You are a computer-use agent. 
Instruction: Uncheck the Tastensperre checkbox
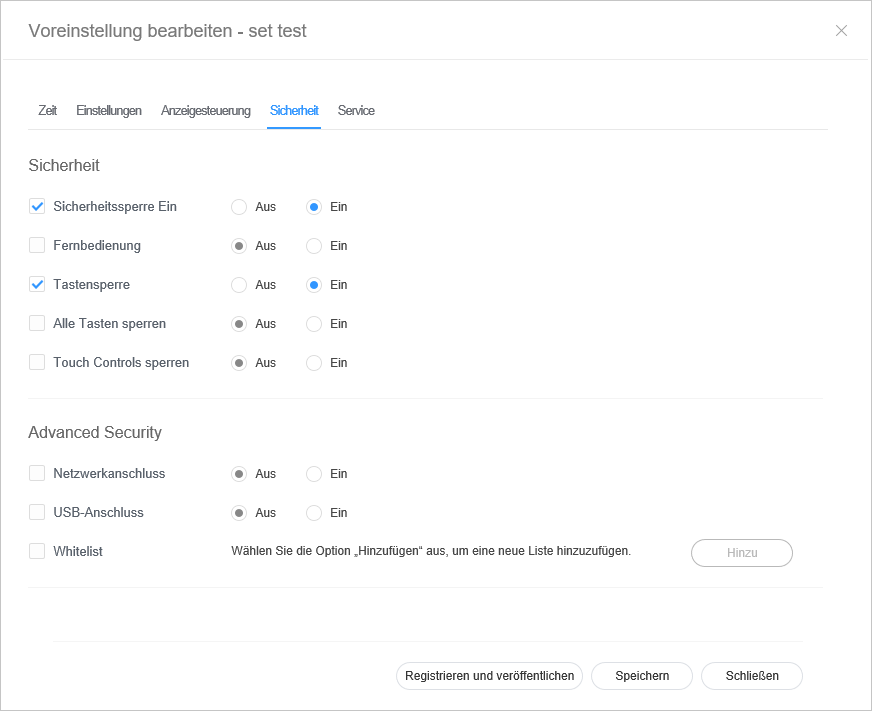pos(37,285)
